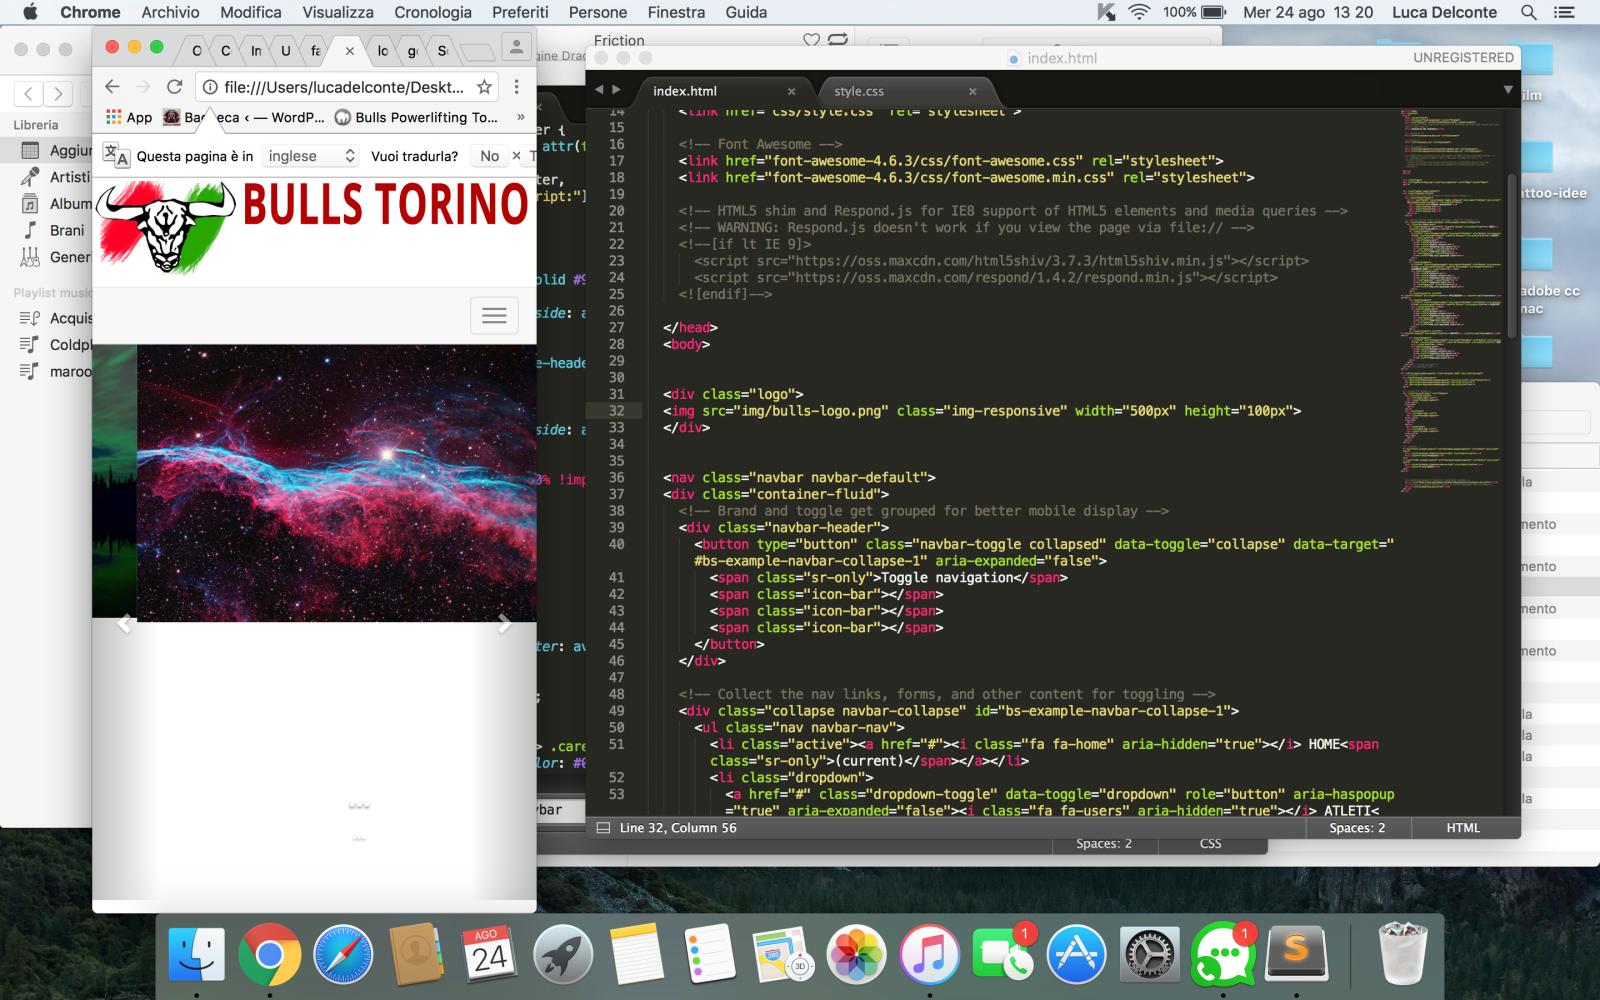Image resolution: width=1600 pixels, height=1000 pixels.
Task: Click the Google Translate icon in the infobar
Action: [x=119, y=156]
